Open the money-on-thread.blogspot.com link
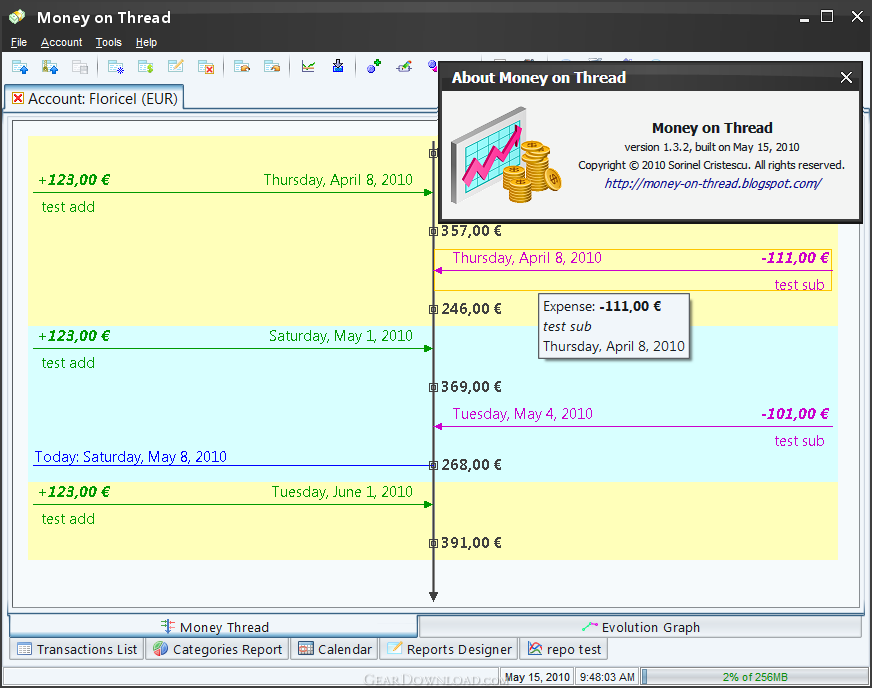 point(712,183)
